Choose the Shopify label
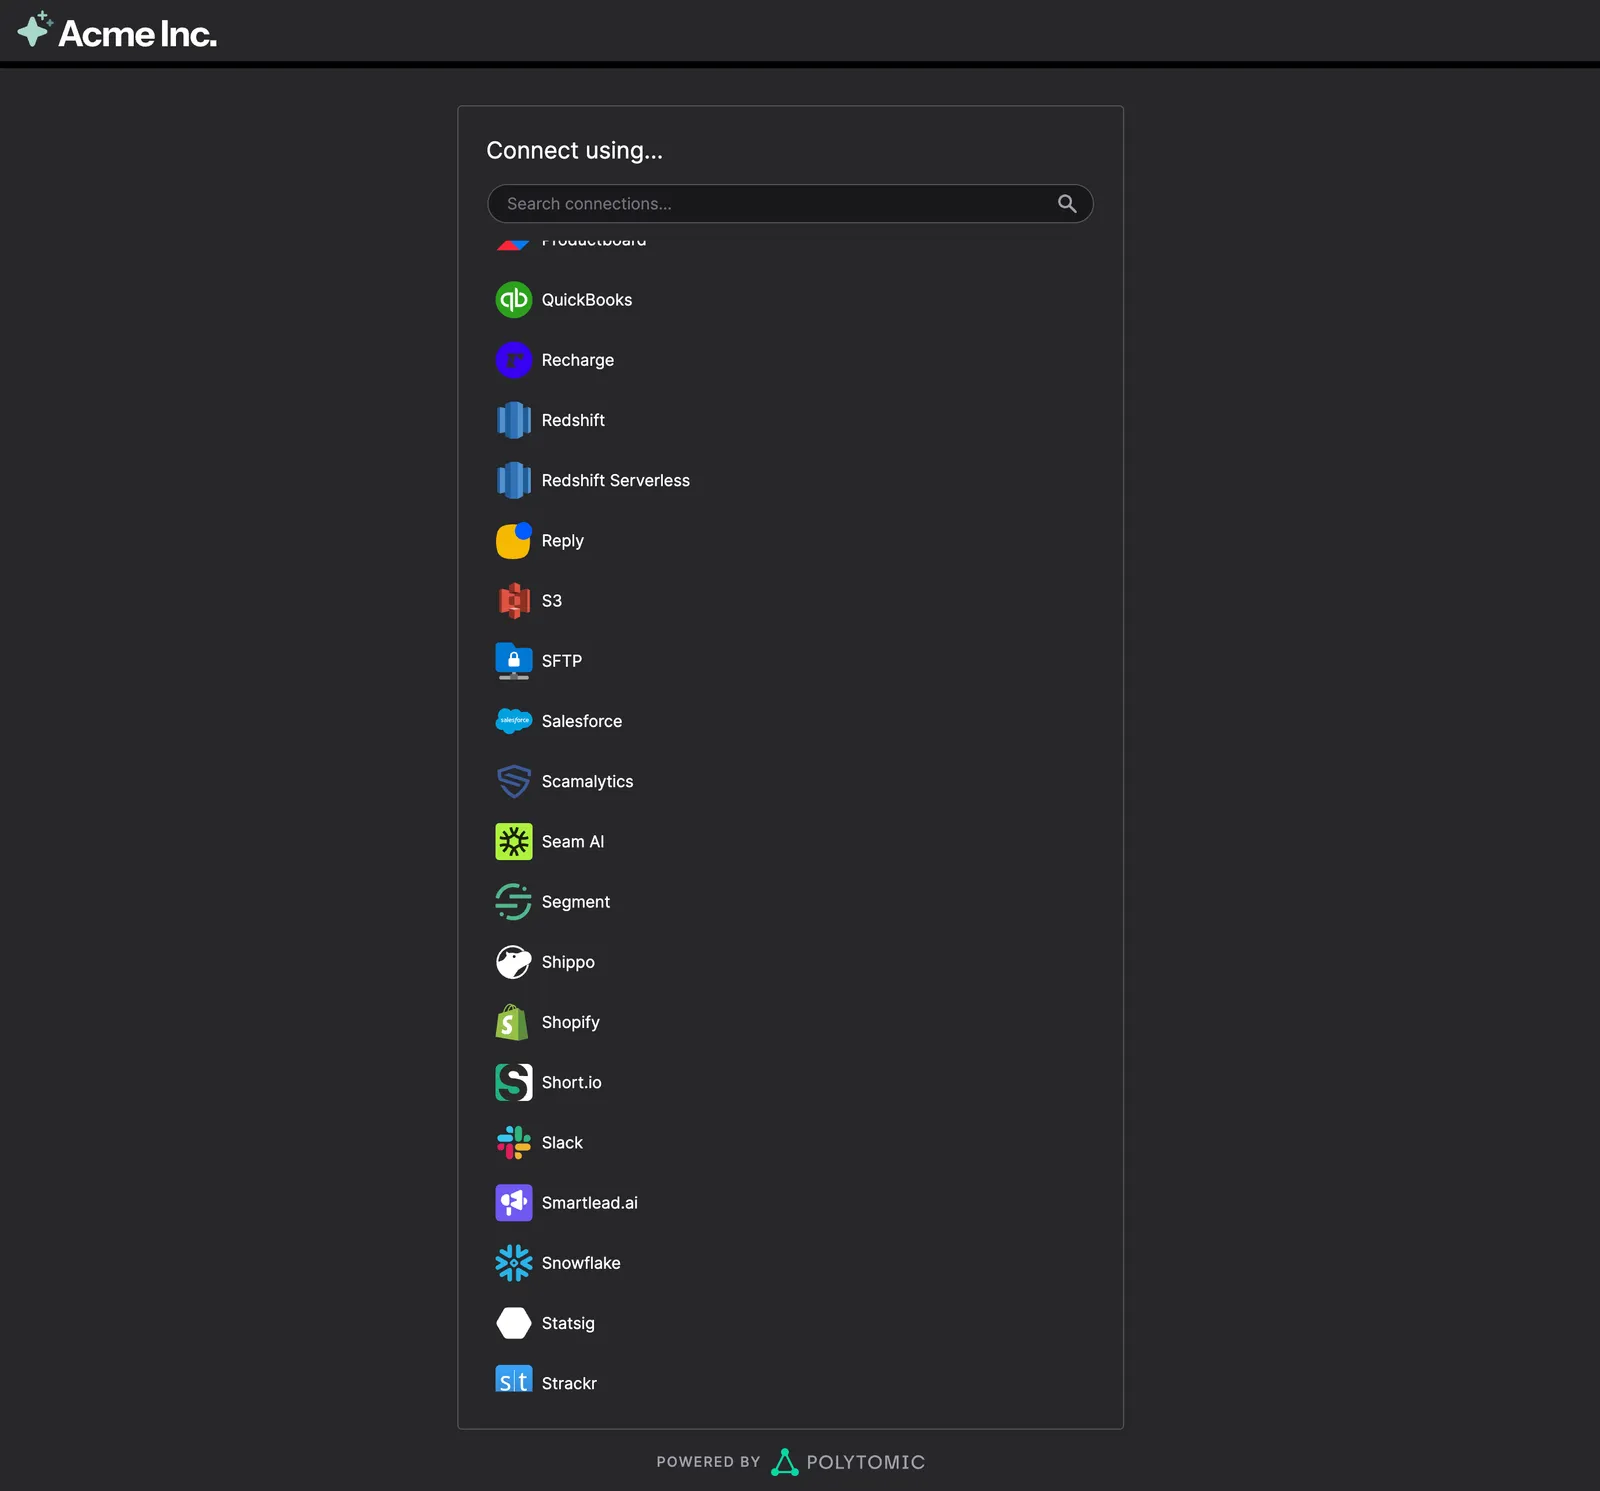Screen dimensions: 1600x1491 pyautogui.click(x=571, y=1022)
